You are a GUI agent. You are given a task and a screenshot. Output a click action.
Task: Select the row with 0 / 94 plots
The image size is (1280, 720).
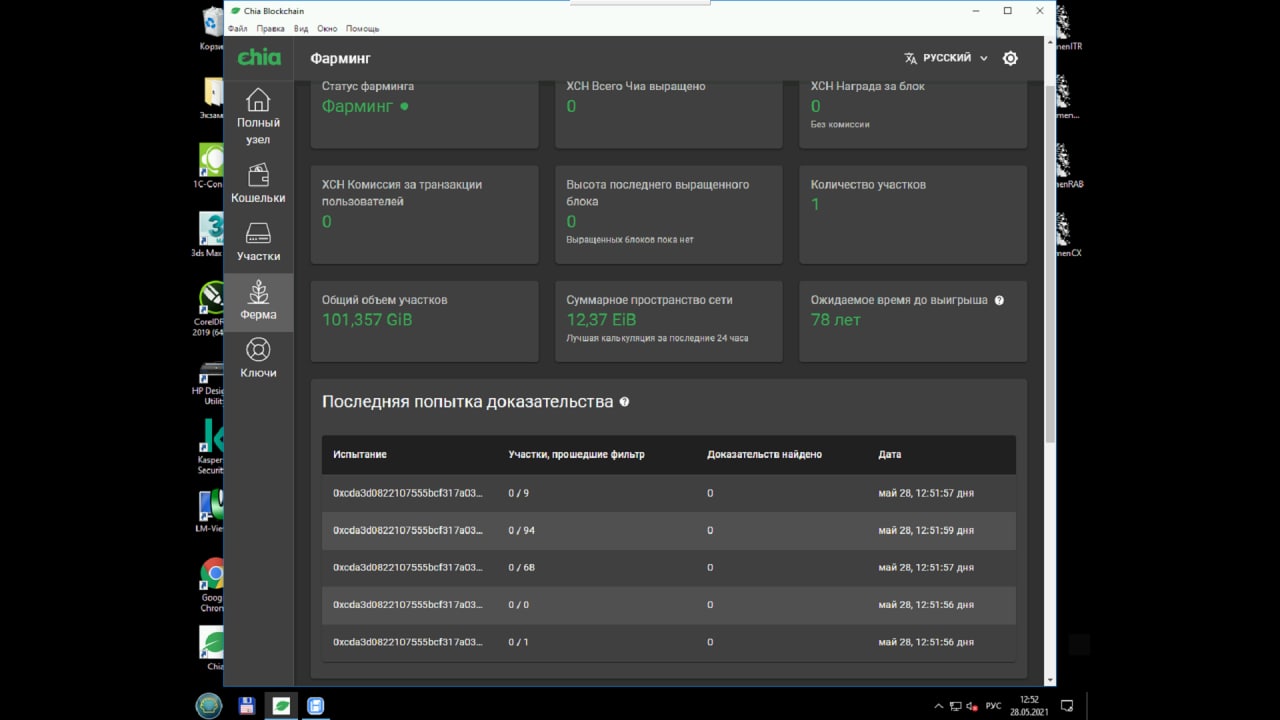point(669,530)
